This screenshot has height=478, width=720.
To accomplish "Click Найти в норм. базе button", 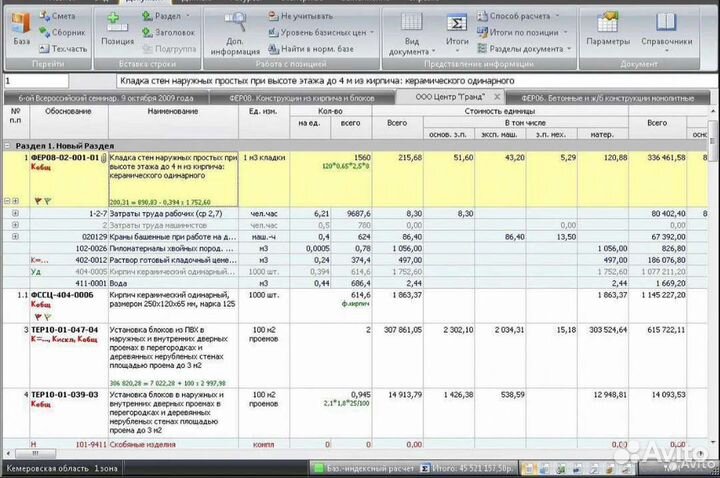I will tap(308, 47).
